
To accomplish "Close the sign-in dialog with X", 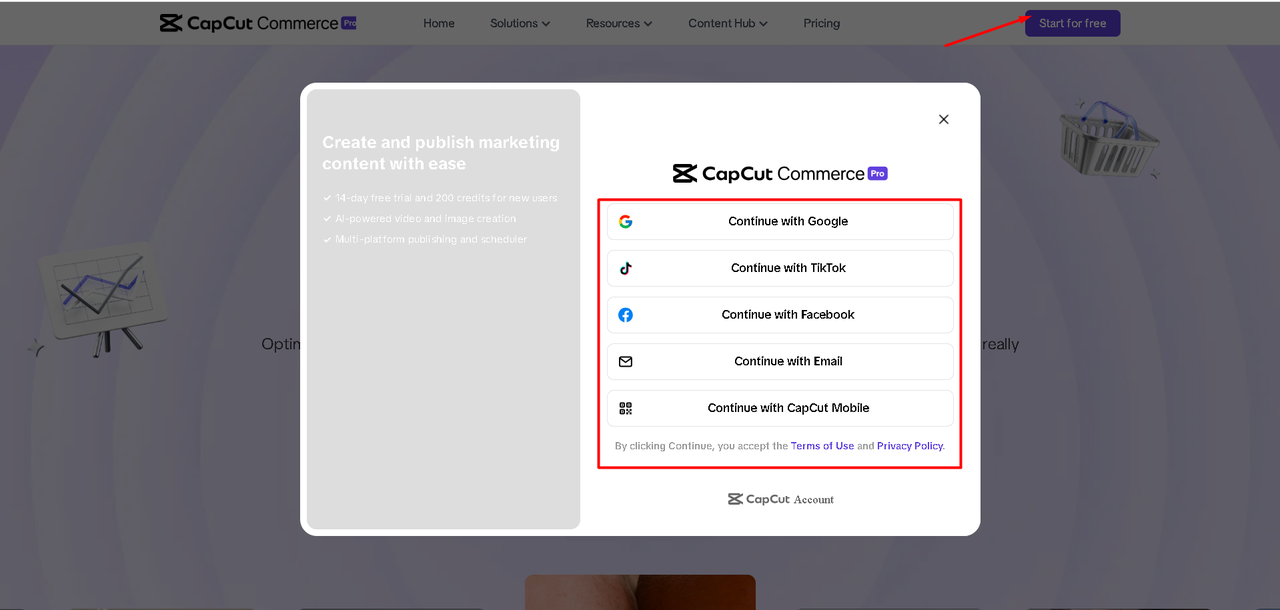I will pyautogui.click(x=943, y=119).
